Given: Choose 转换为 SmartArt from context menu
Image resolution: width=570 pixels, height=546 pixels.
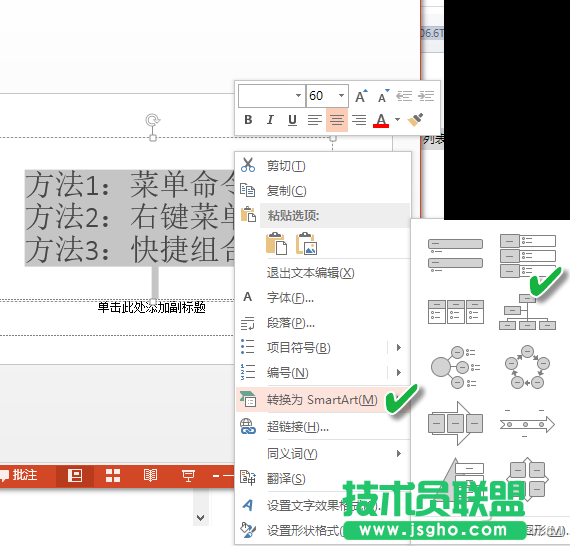Looking at the screenshot, I should click(x=323, y=400).
